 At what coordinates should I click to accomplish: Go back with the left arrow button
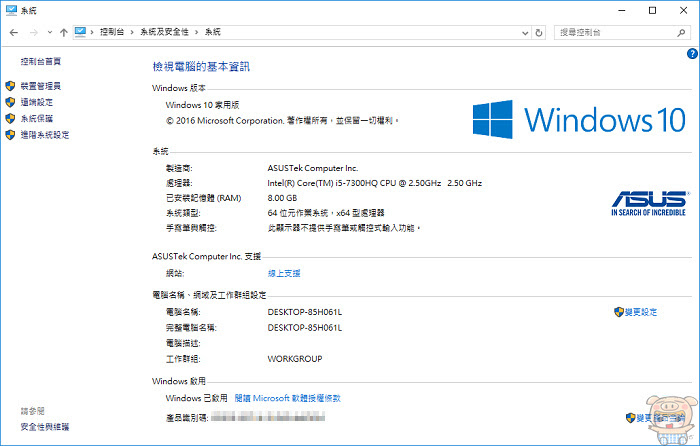(14, 33)
